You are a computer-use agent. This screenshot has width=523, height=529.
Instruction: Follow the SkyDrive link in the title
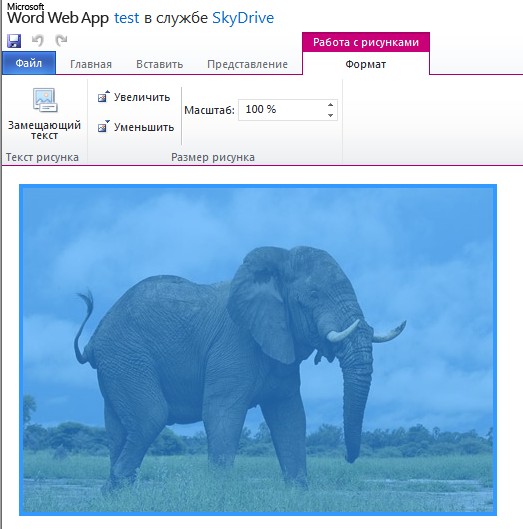coord(243,18)
